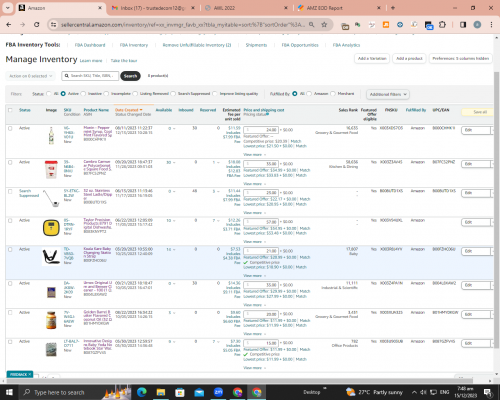The height and width of the screenshot is (400, 500).
Task: Open the Windows Start menu
Action: pyautogui.click(x=9, y=392)
